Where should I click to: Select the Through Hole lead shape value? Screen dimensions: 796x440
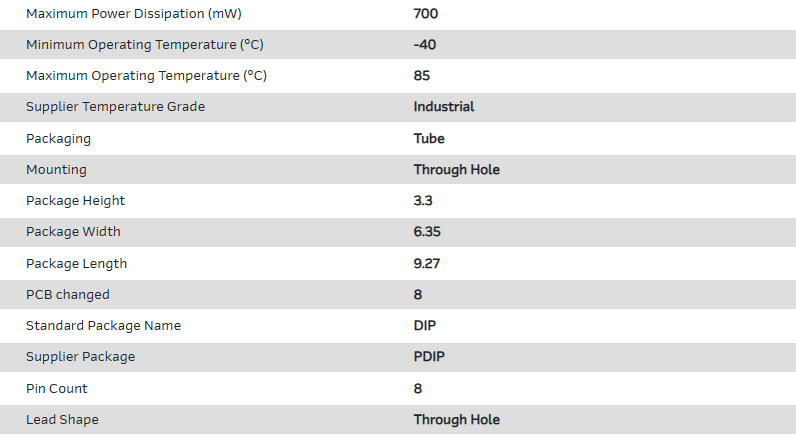[x=456, y=420]
